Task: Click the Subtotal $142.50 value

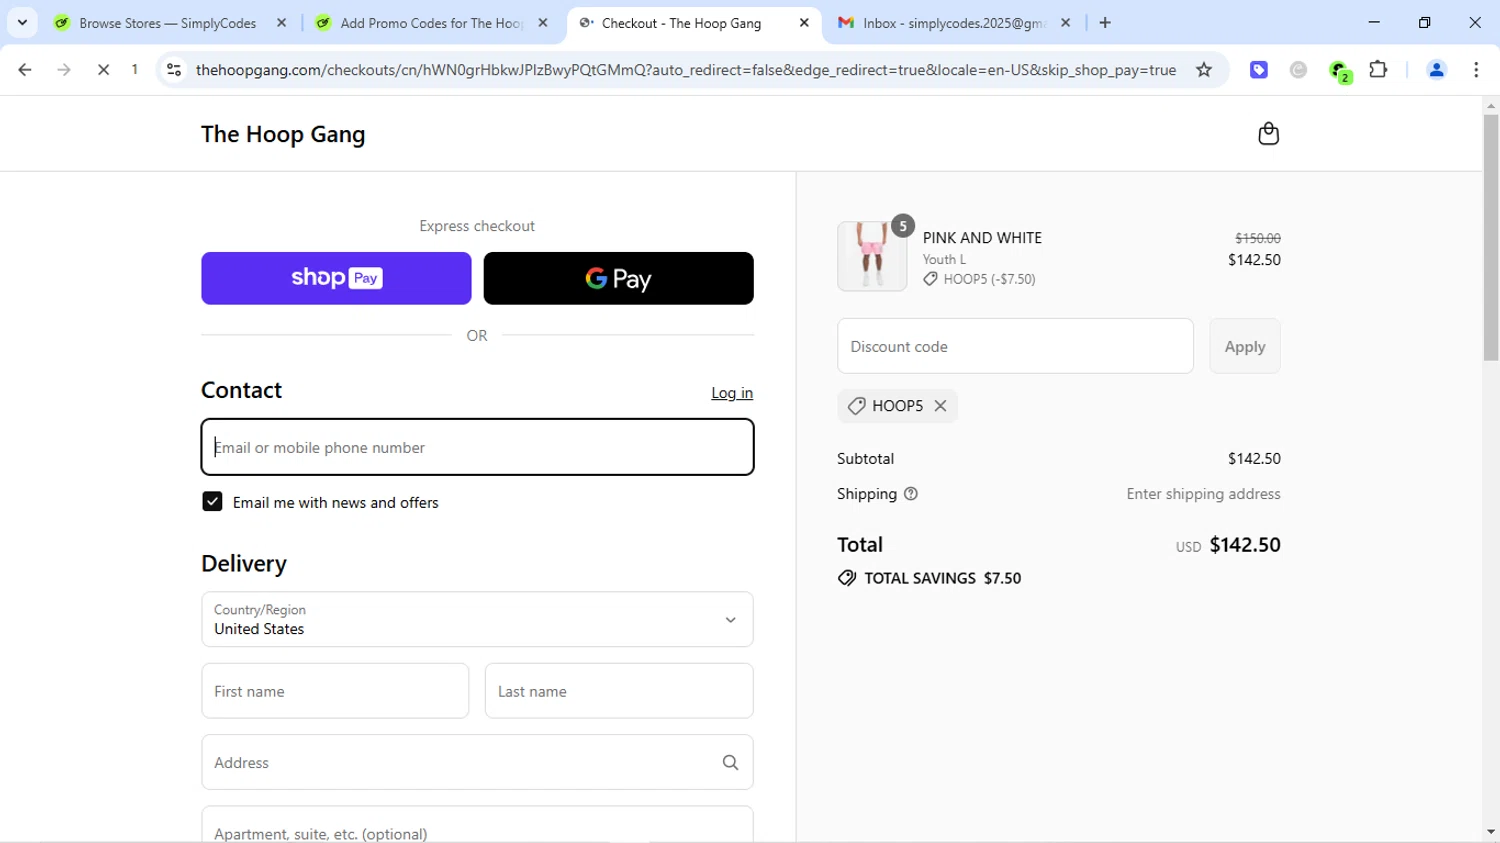Action: click(1254, 459)
